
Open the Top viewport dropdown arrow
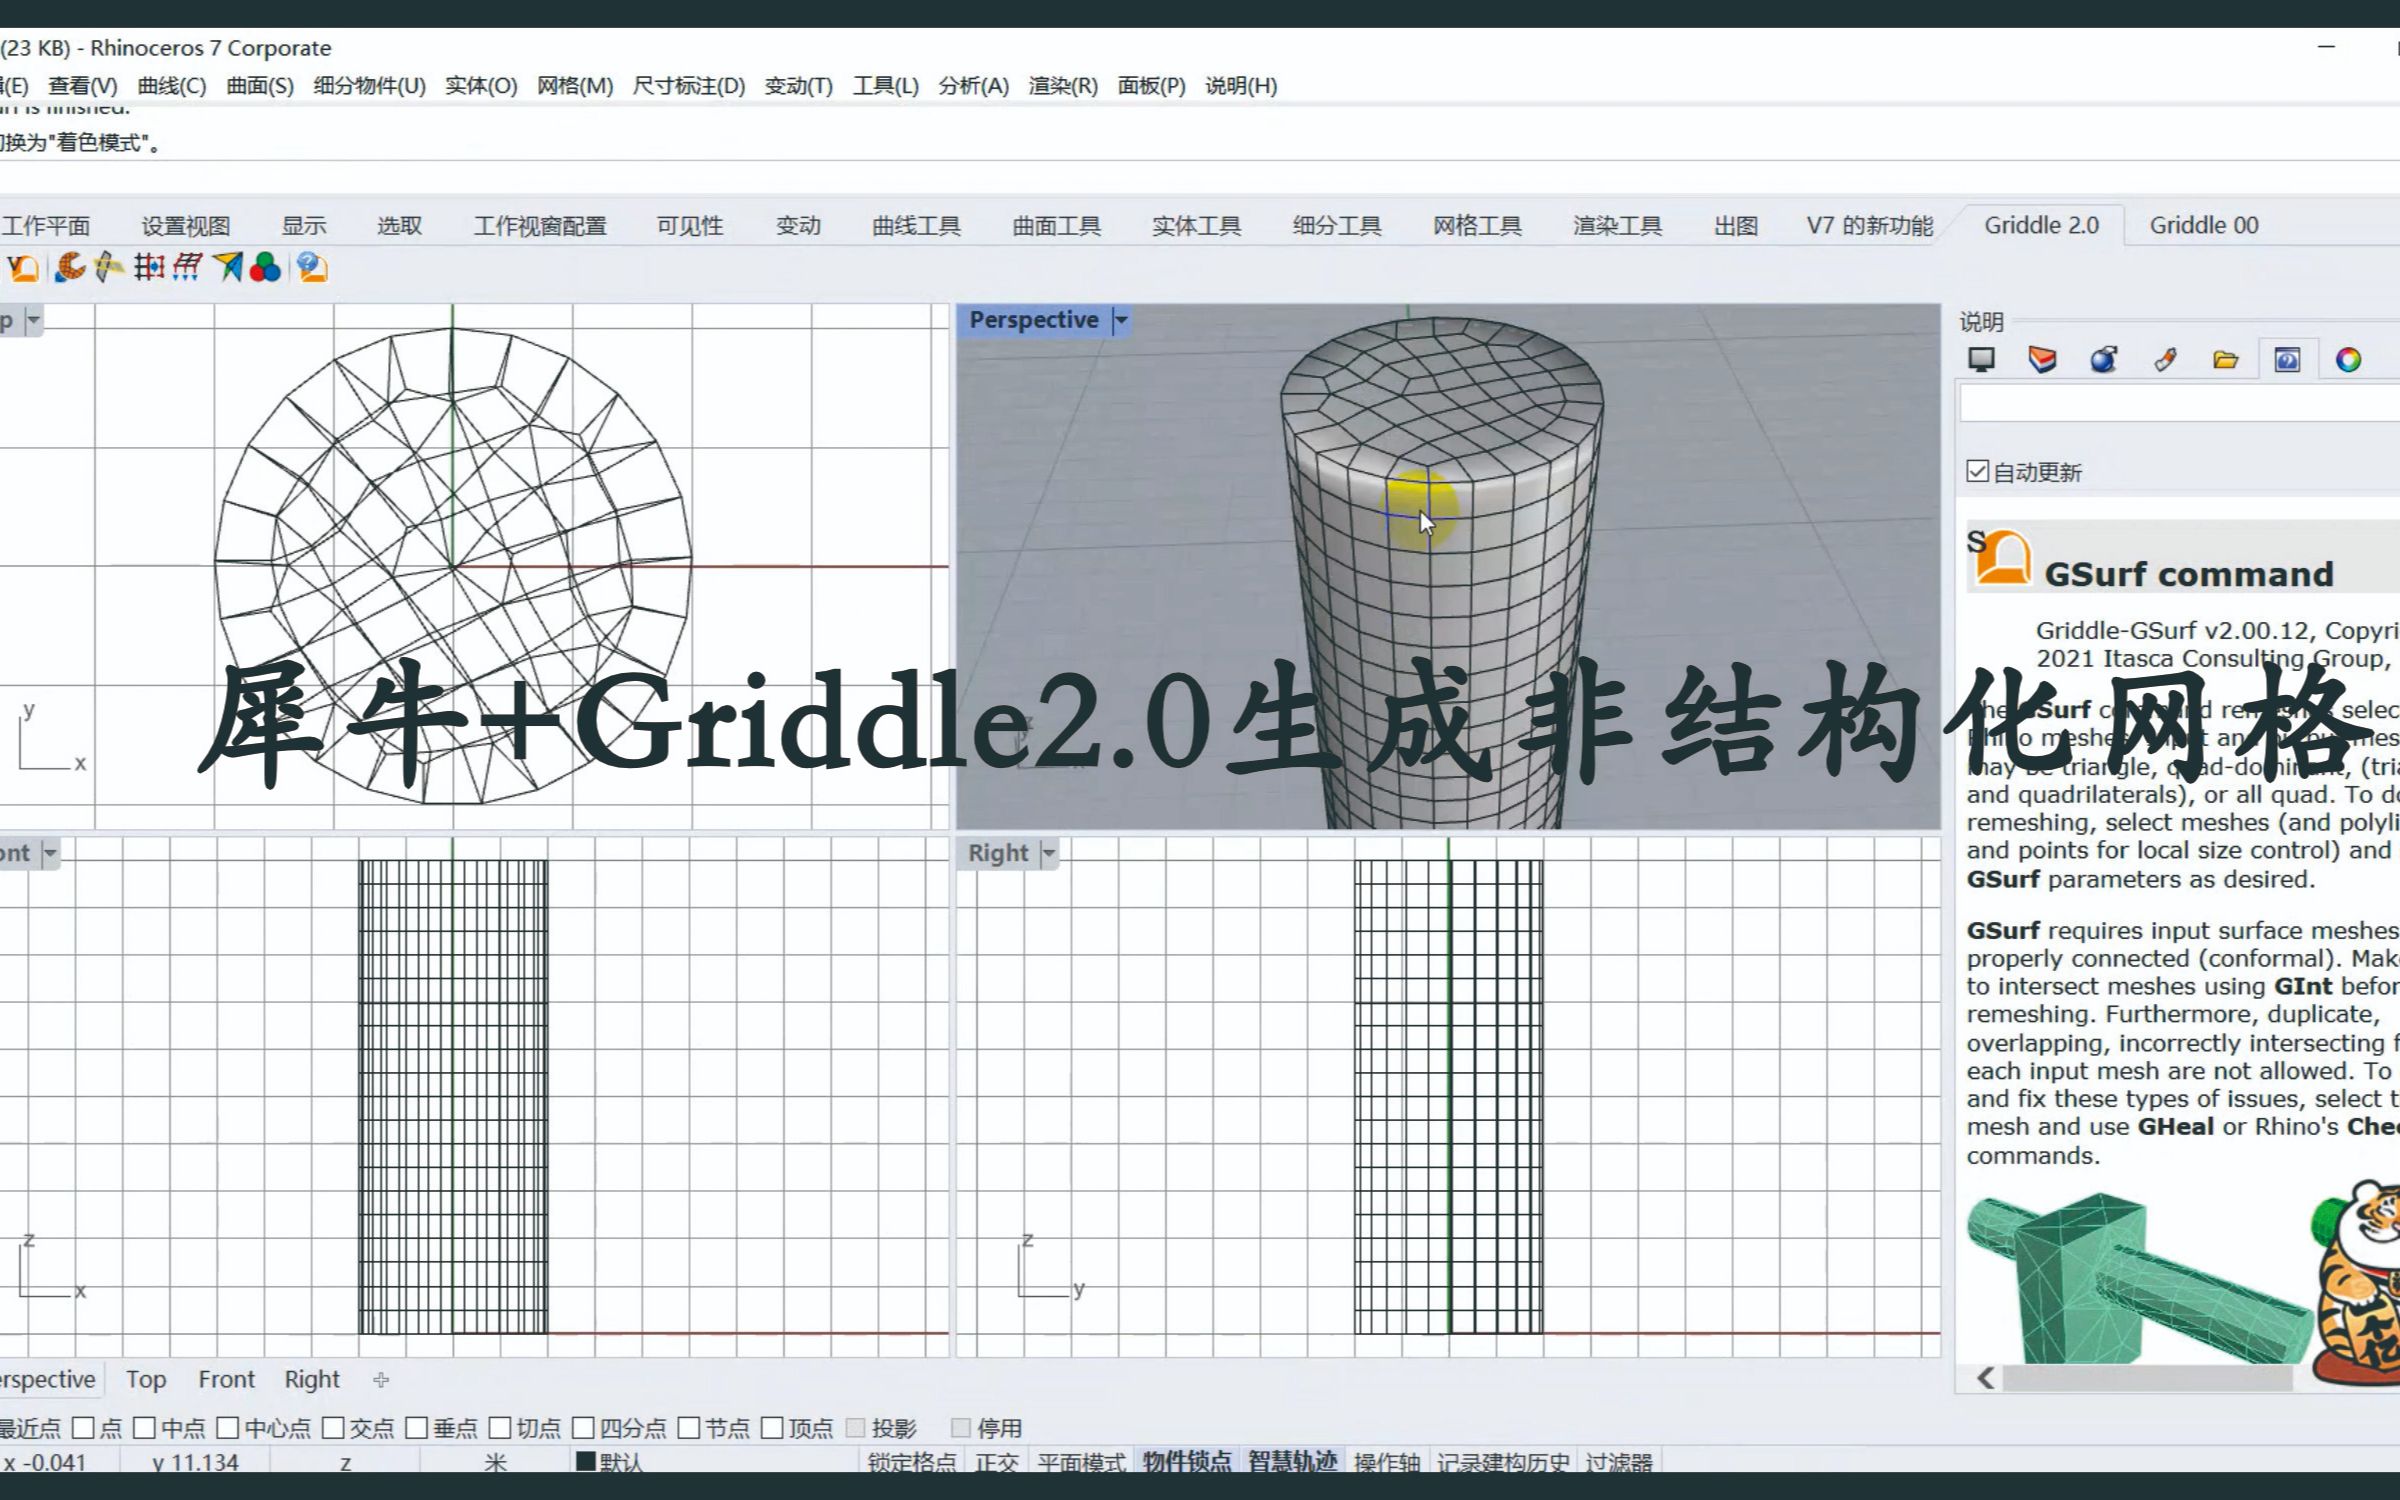[34, 321]
